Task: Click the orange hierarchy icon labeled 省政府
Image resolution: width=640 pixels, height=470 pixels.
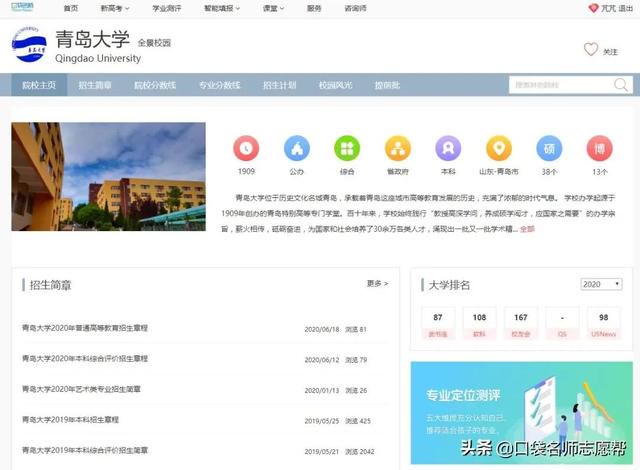Action: [x=398, y=148]
